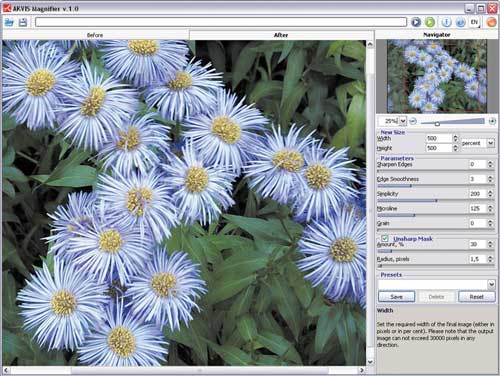Click the horizontal scroll-left arrow
The image size is (500, 376).
tap(6, 370)
